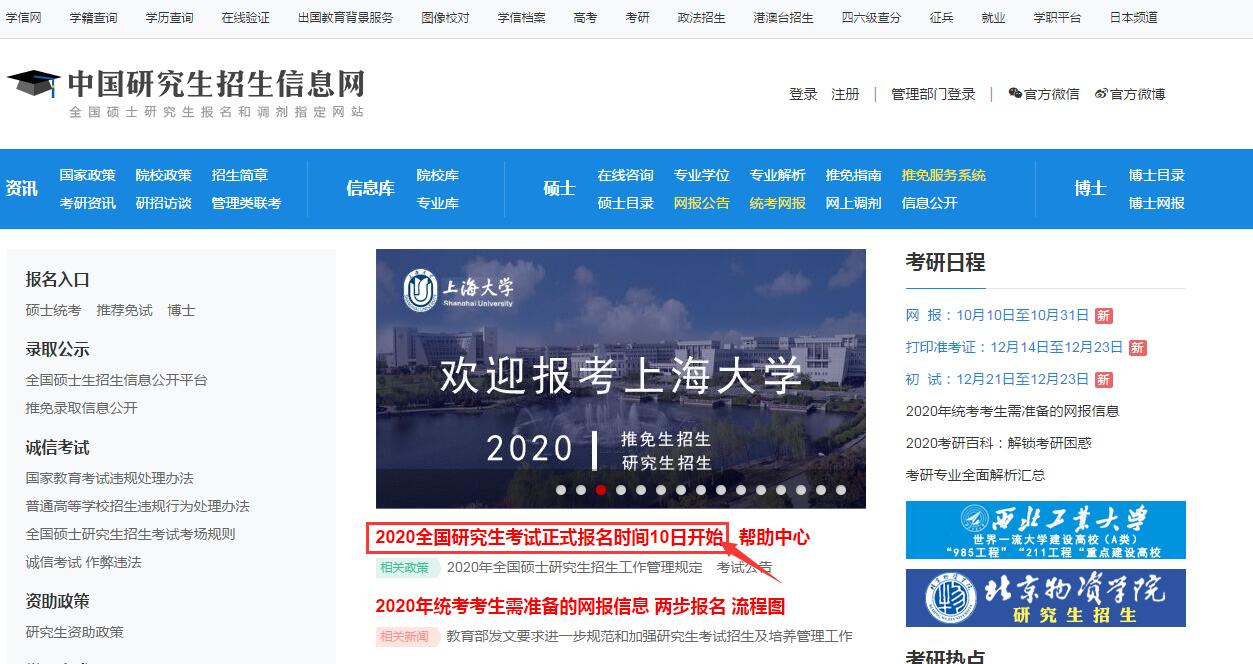Click the 新 badge next to 网报 dates

click(1103, 316)
